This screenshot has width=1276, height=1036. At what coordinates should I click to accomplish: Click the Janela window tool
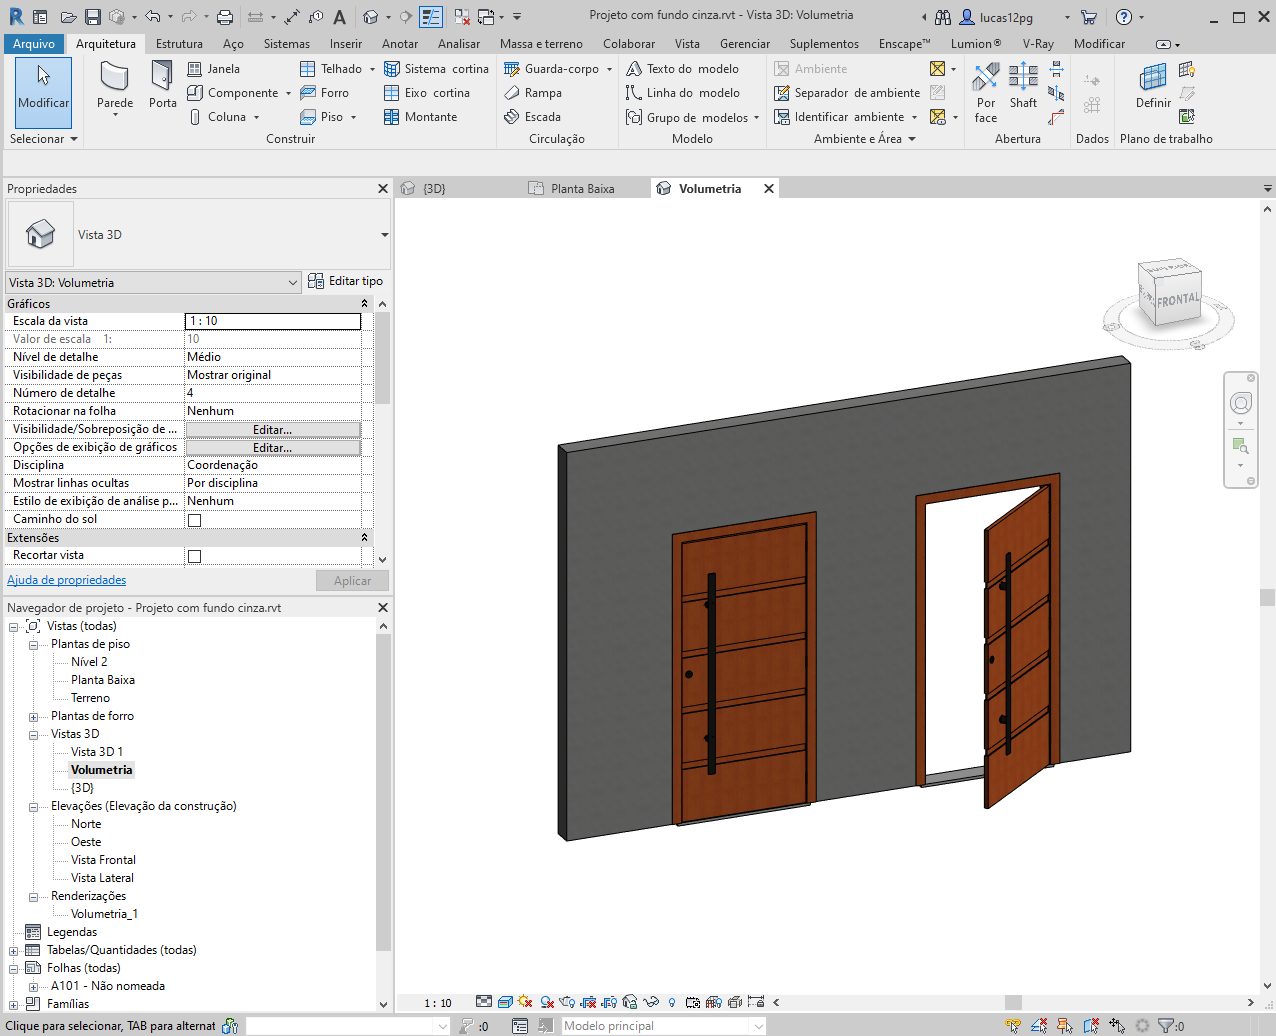[214, 69]
